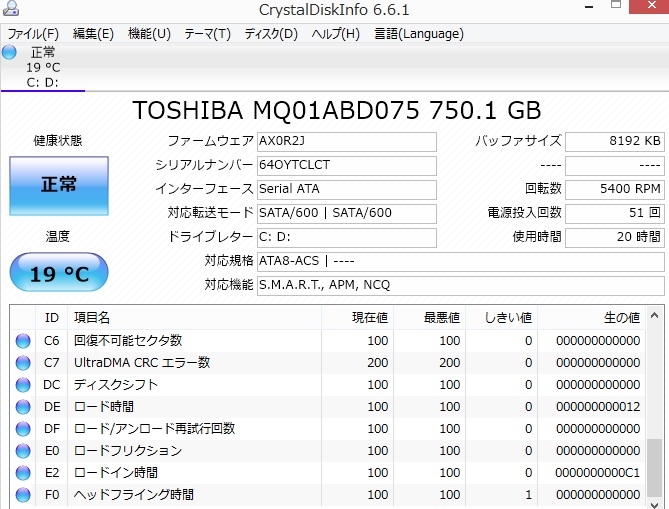The width and height of the screenshot is (669, 509).
Task: Open the 言語(Language) menu
Action: click(x=419, y=33)
